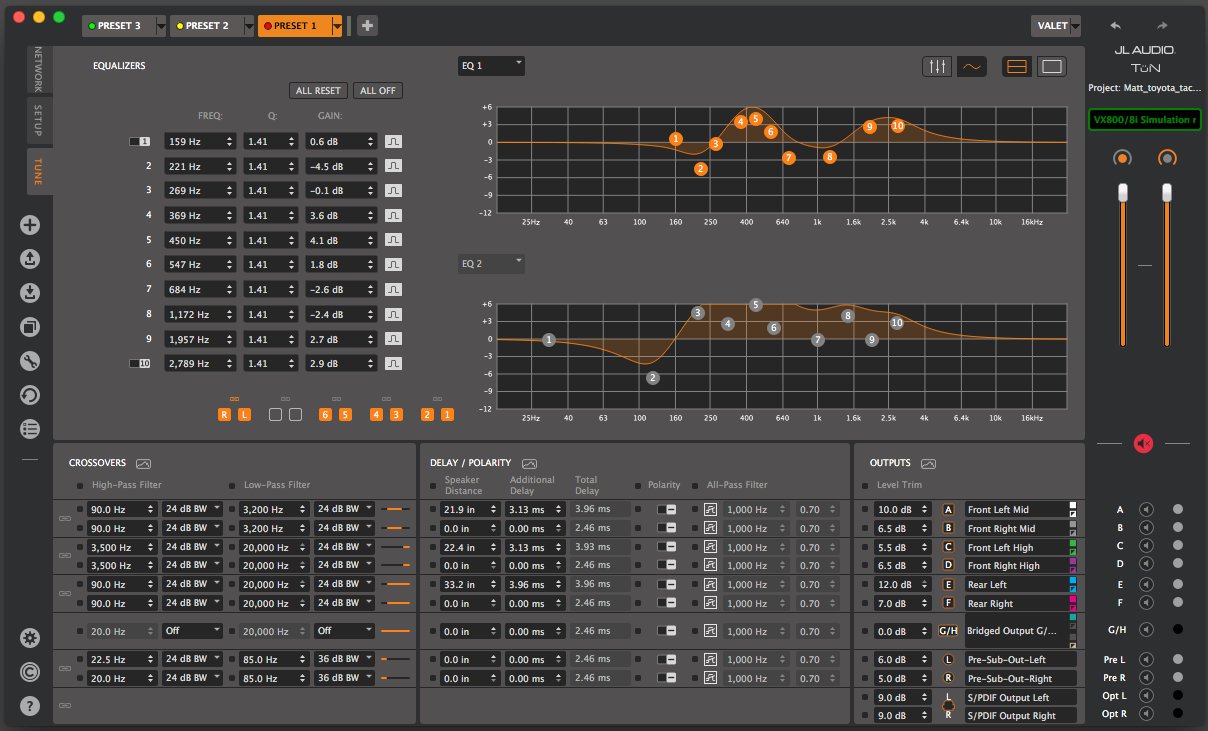This screenshot has width=1208, height=731.
Task: Click the copyright info sidebar icon
Action: point(30,671)
